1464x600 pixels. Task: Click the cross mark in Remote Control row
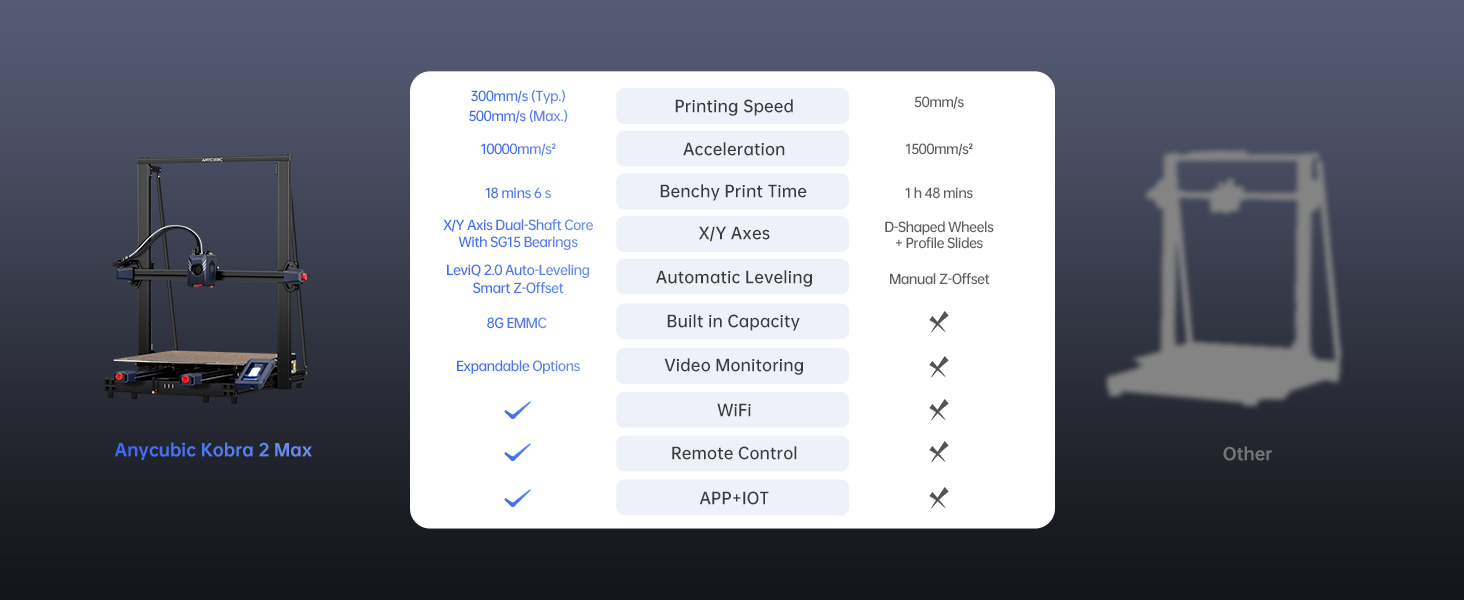coord(938,453)
